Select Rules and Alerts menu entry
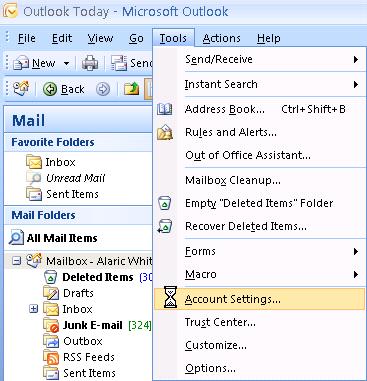This screenshot has height=381, width=367. (x=258, y=132)
